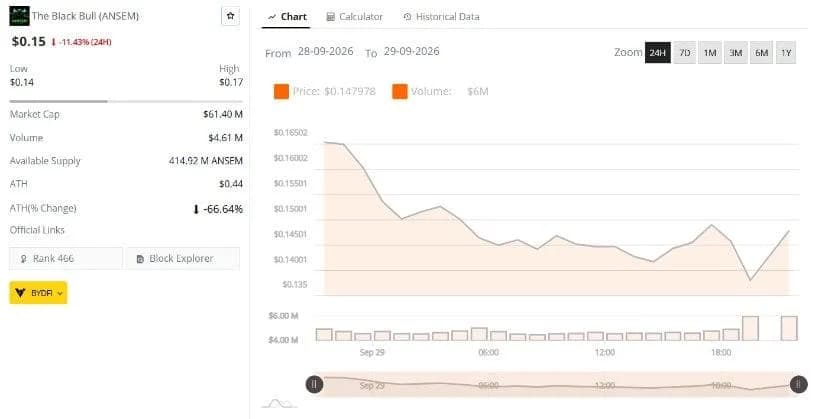Screen dimensions: 825x419
Task: Click the range navigator mini chart
Action: coord(556,384)
